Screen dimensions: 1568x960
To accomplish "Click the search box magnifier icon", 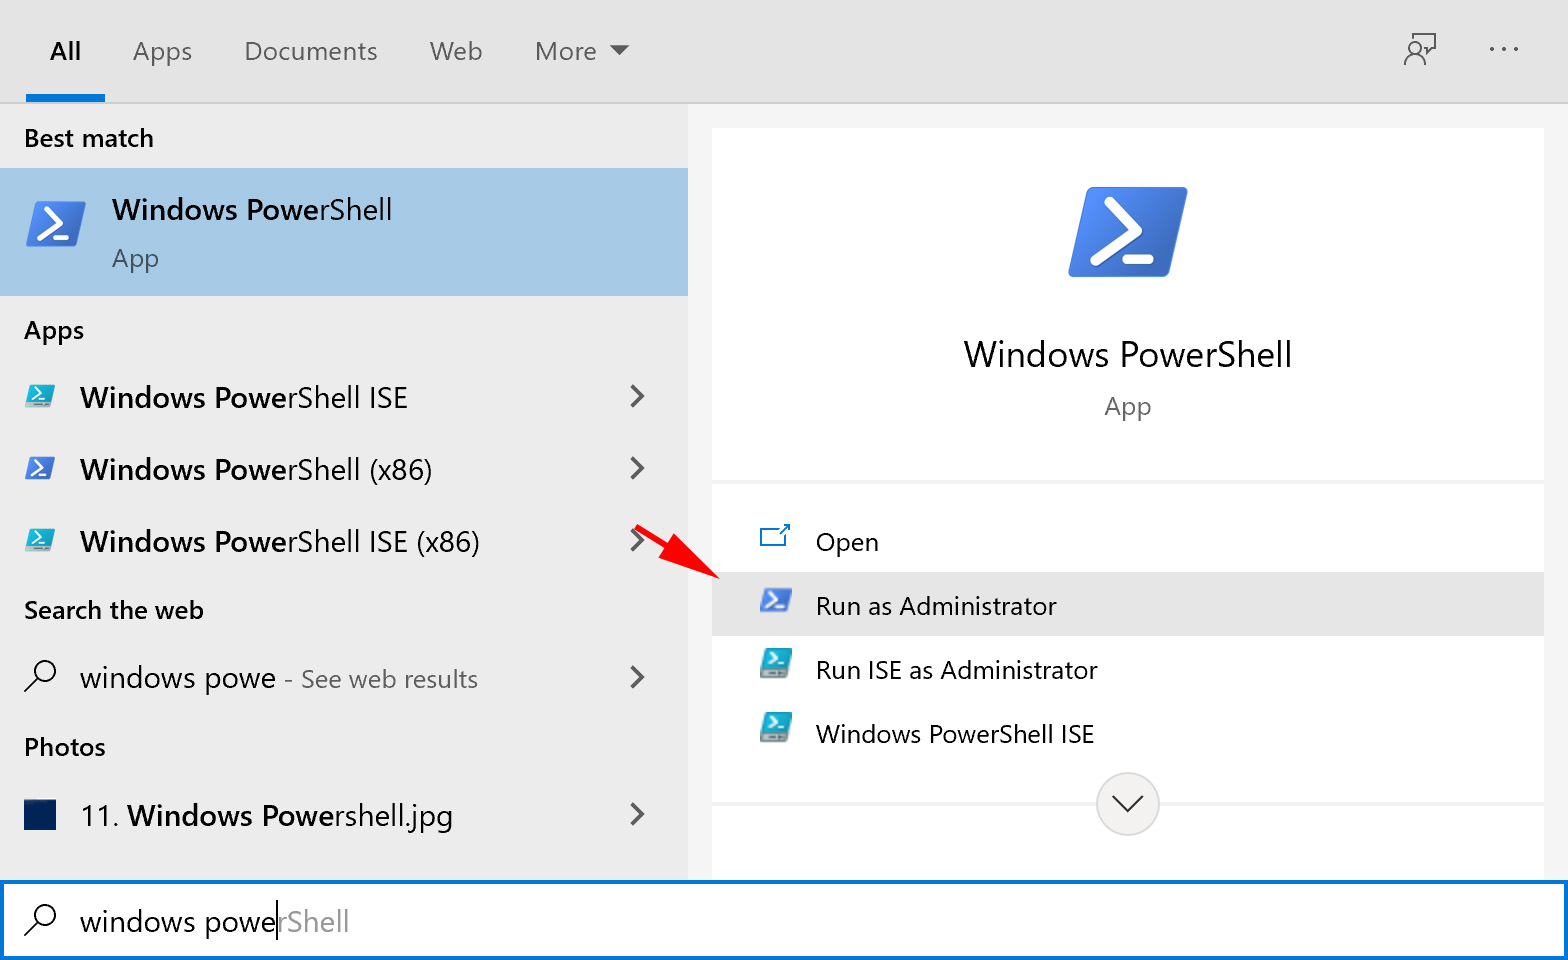I will click(40, 919).
